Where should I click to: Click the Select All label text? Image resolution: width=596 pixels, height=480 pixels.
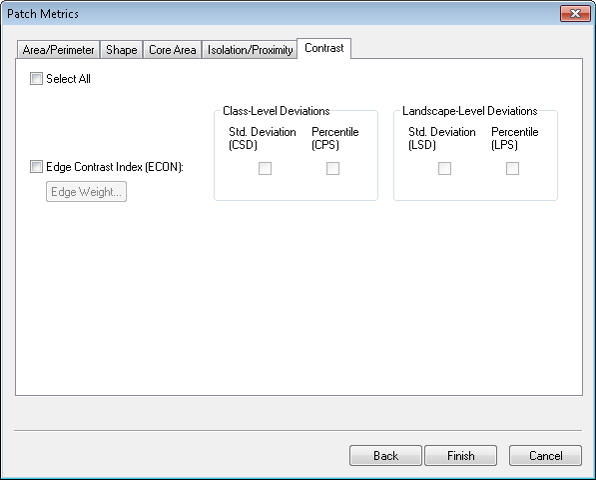68,79
